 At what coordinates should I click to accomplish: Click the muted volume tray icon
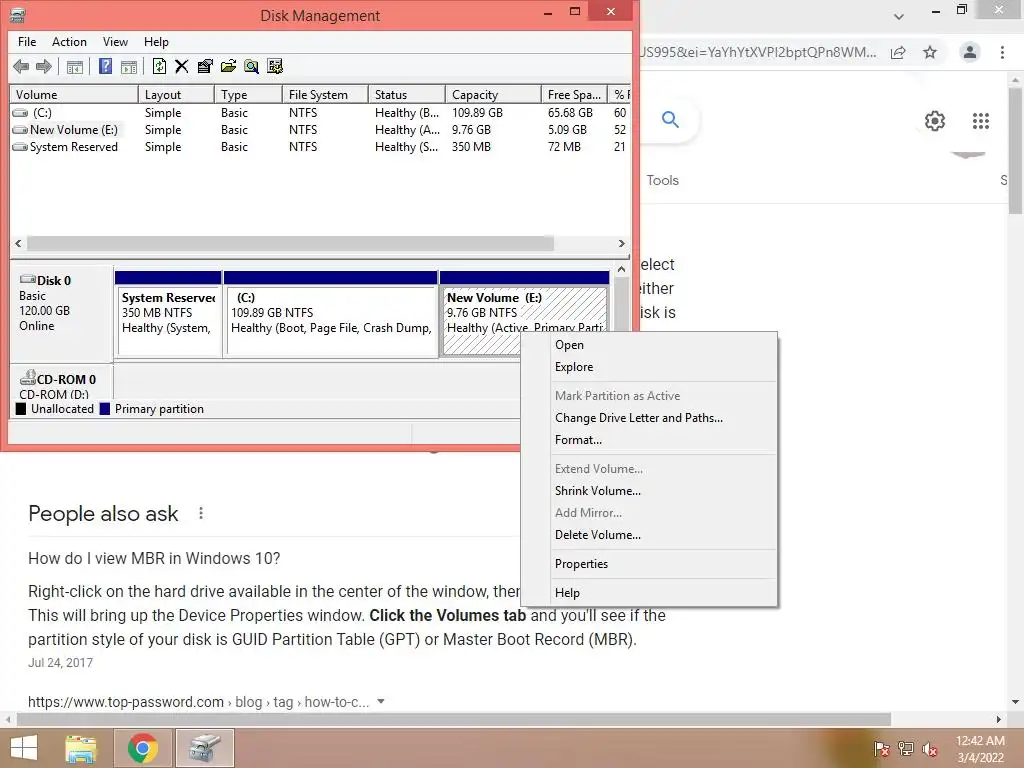930,748
